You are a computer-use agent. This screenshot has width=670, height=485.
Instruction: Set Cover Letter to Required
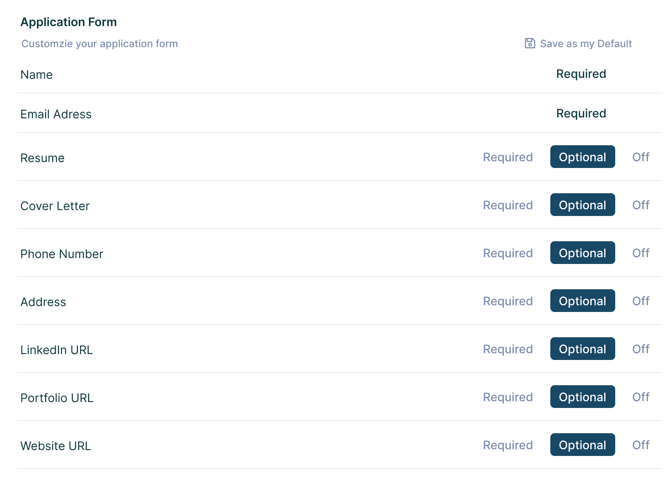pyautogui.click(x=508, y=205)
